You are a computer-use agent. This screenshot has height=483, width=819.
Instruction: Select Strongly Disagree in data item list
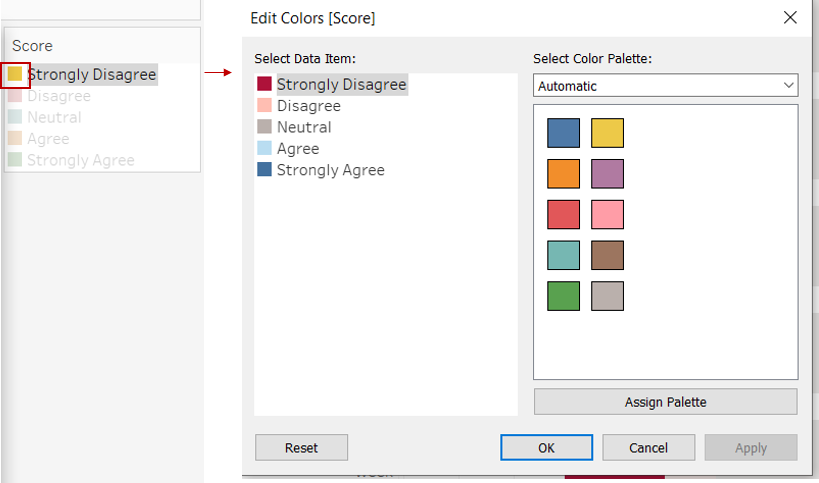click(341, 84)
